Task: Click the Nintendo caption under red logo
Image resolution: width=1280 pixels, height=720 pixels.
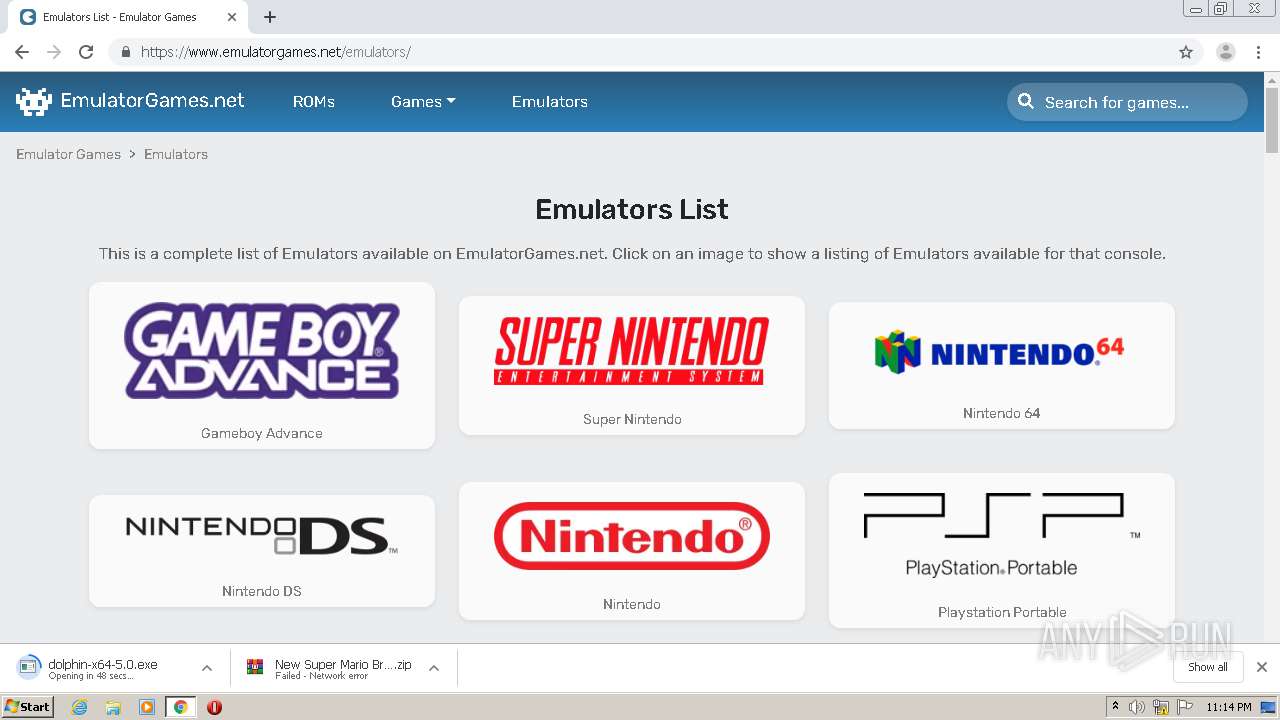Action: [x=632, y=604]
